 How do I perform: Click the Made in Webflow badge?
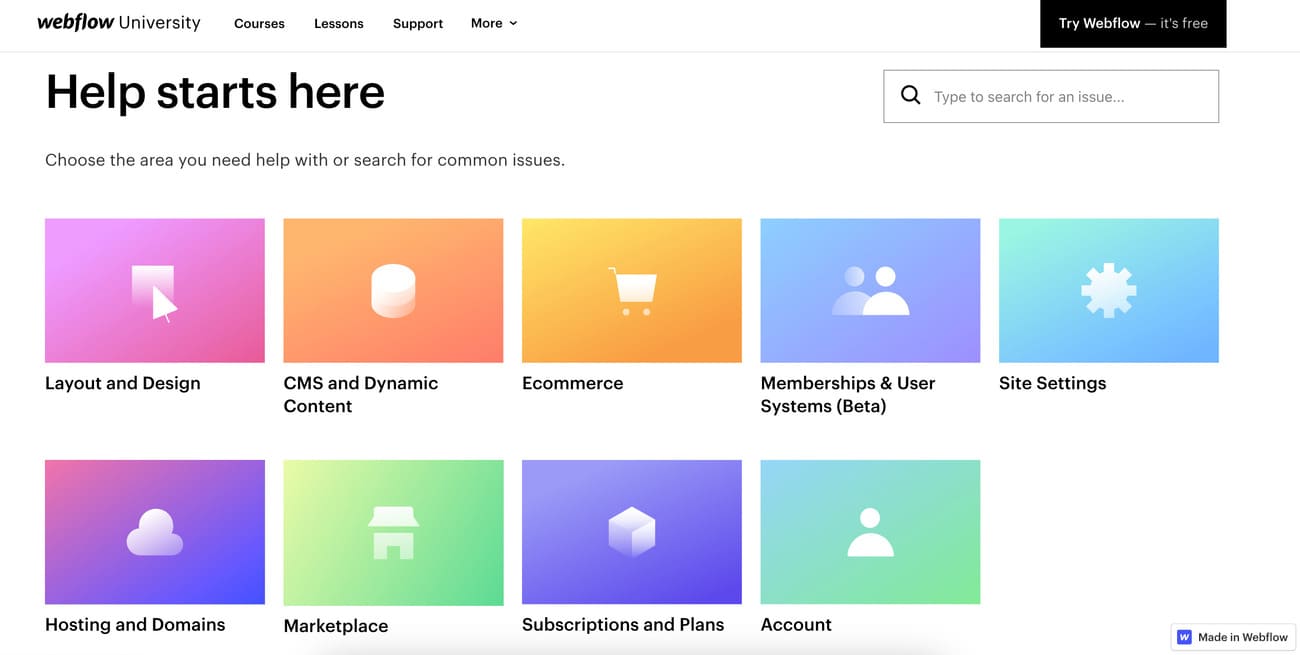pyautogui.click(x=1233, y=637)
